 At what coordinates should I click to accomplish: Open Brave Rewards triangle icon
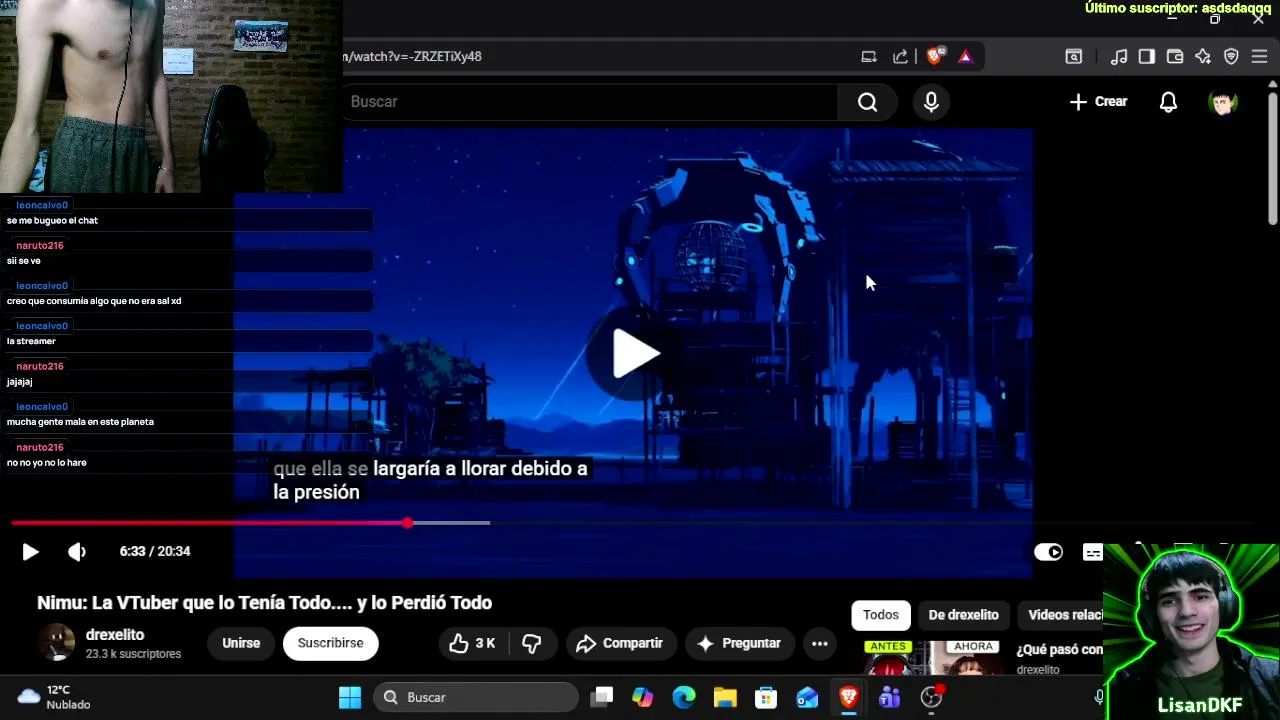coord(965,57)
